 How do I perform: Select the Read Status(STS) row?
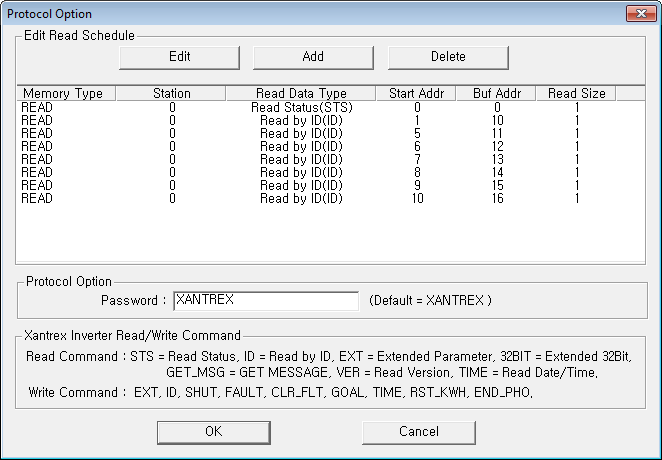(331, 108)
